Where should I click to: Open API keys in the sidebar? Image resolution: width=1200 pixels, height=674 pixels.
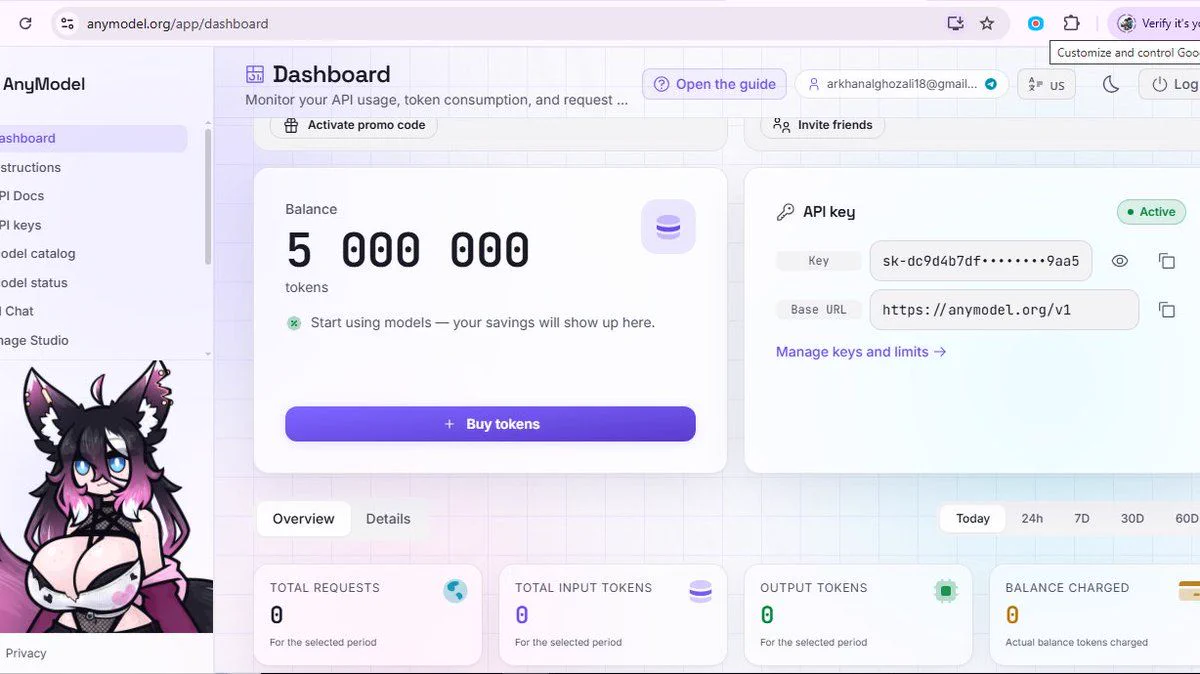point(92,225)
